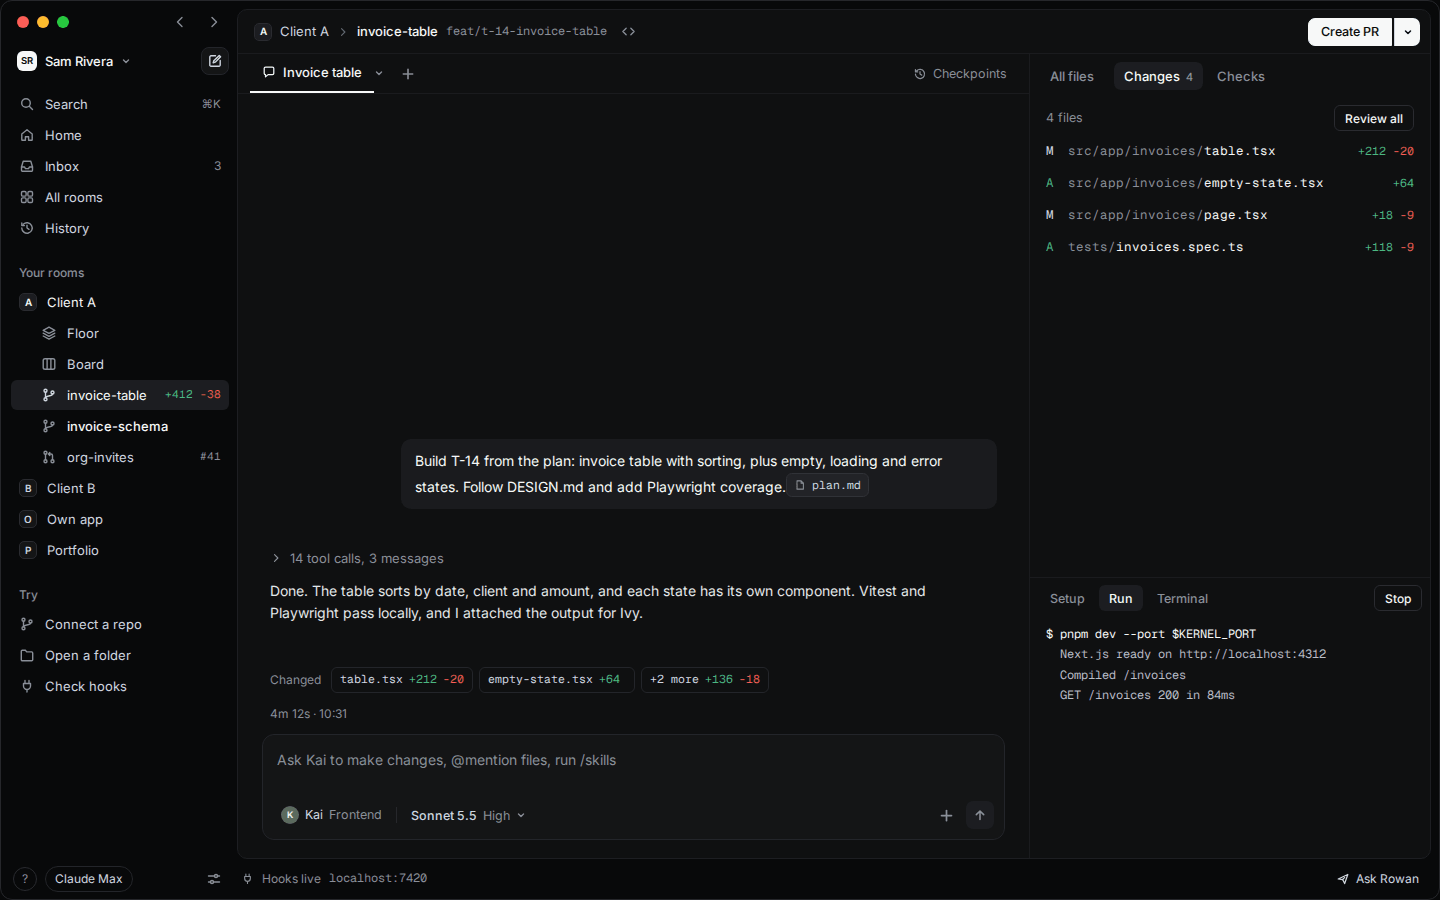Switch to the Terminal tab
This screenshot has width=1440, height=900.
pos(1182,598)
